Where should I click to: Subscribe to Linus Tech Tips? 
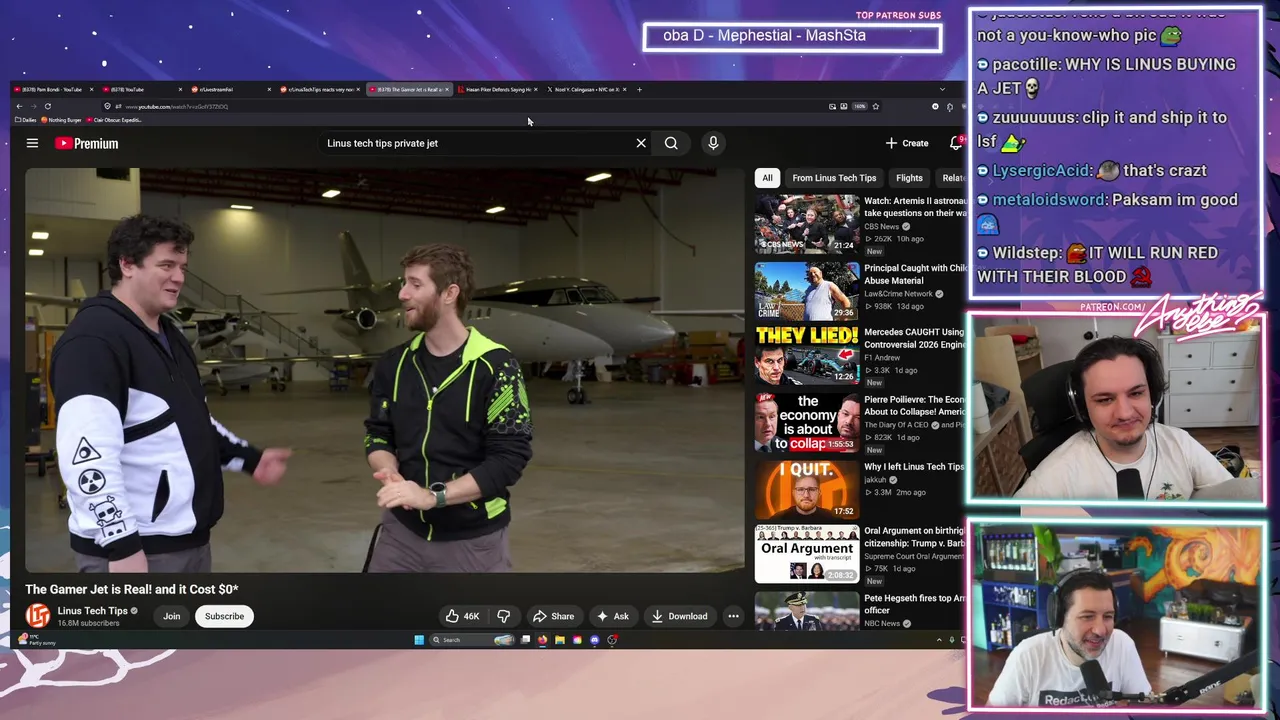coord(224,616)
